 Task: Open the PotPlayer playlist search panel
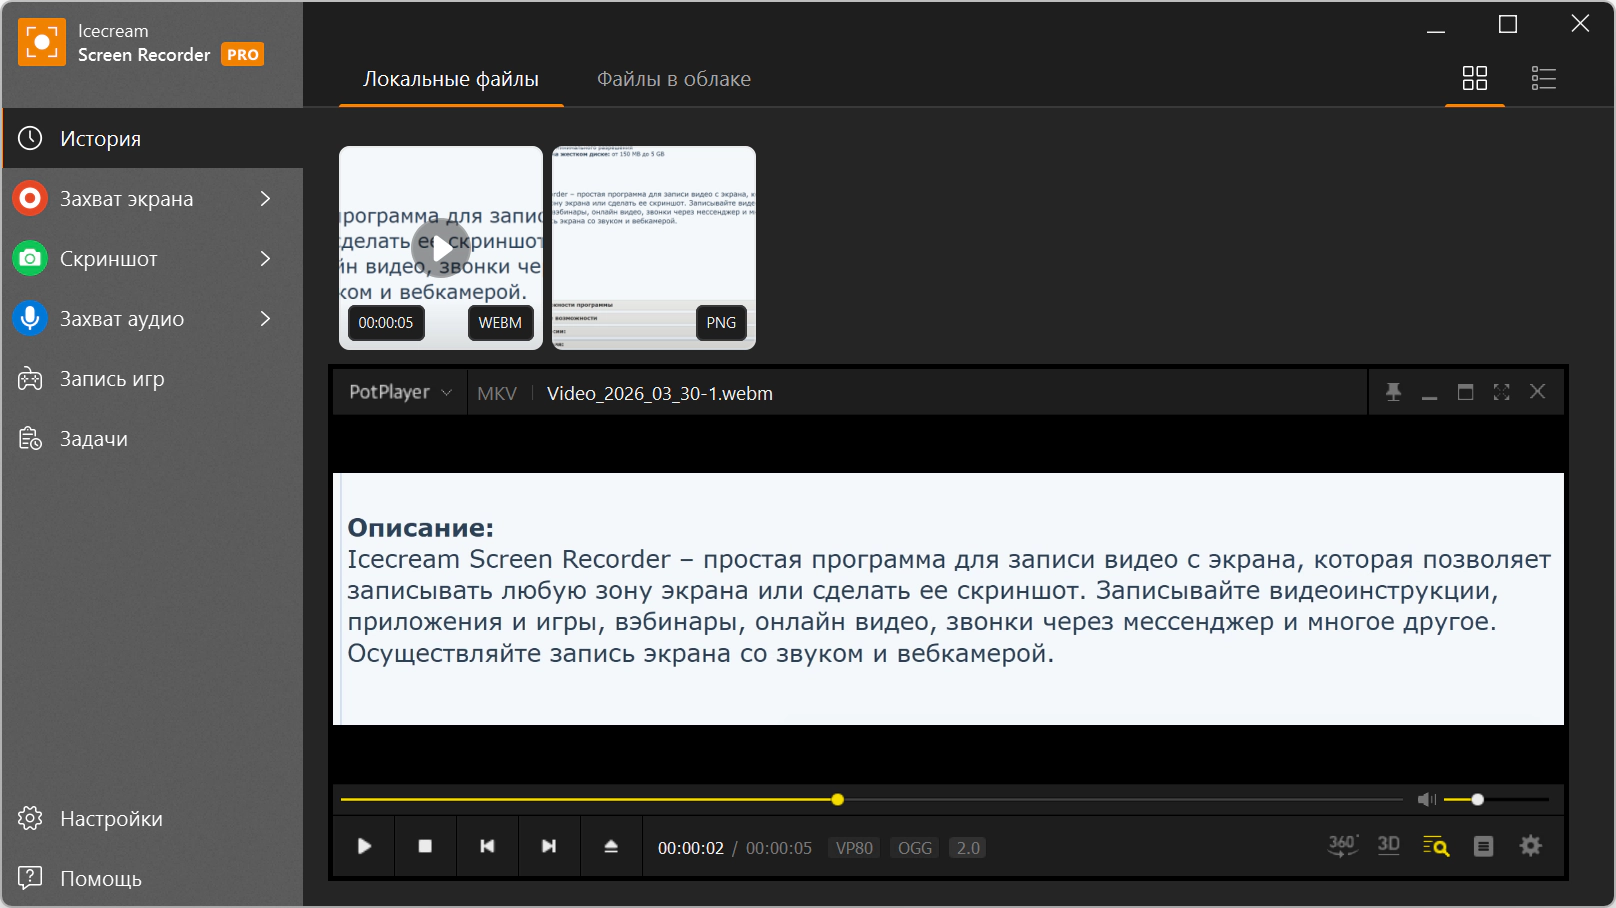point(1436,846)
